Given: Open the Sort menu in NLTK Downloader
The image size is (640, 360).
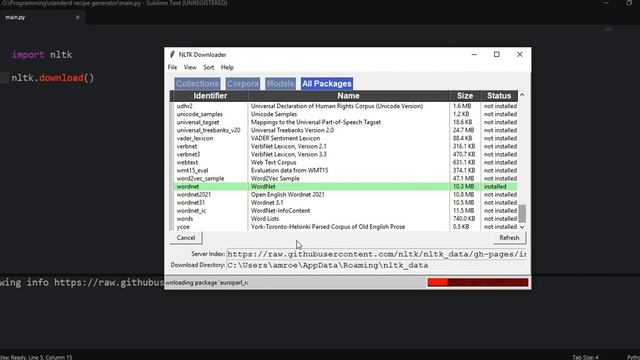Looking at the screenshot, I should tap(209, 67).
